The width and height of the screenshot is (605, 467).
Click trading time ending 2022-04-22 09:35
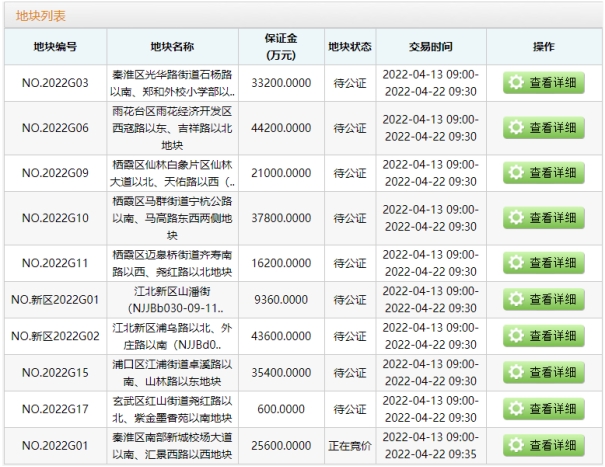tap(431, 445)
